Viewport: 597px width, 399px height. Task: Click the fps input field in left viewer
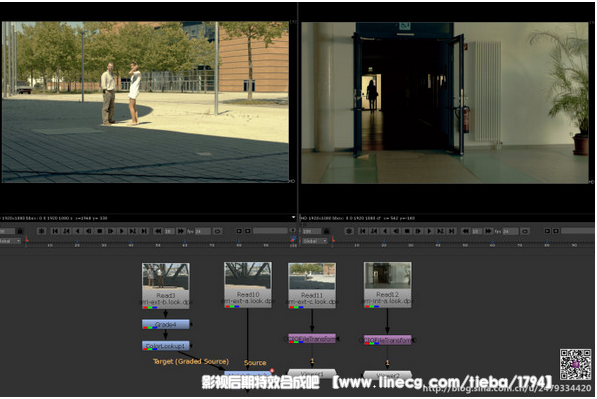(x=203, y=231)
